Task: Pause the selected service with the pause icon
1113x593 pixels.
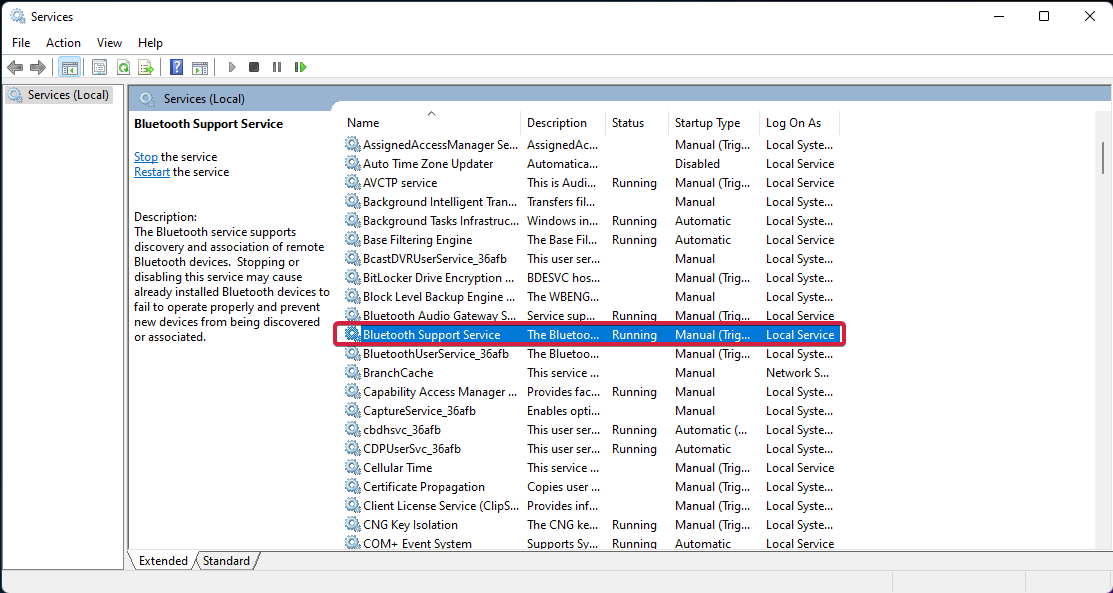Action: 277,67
